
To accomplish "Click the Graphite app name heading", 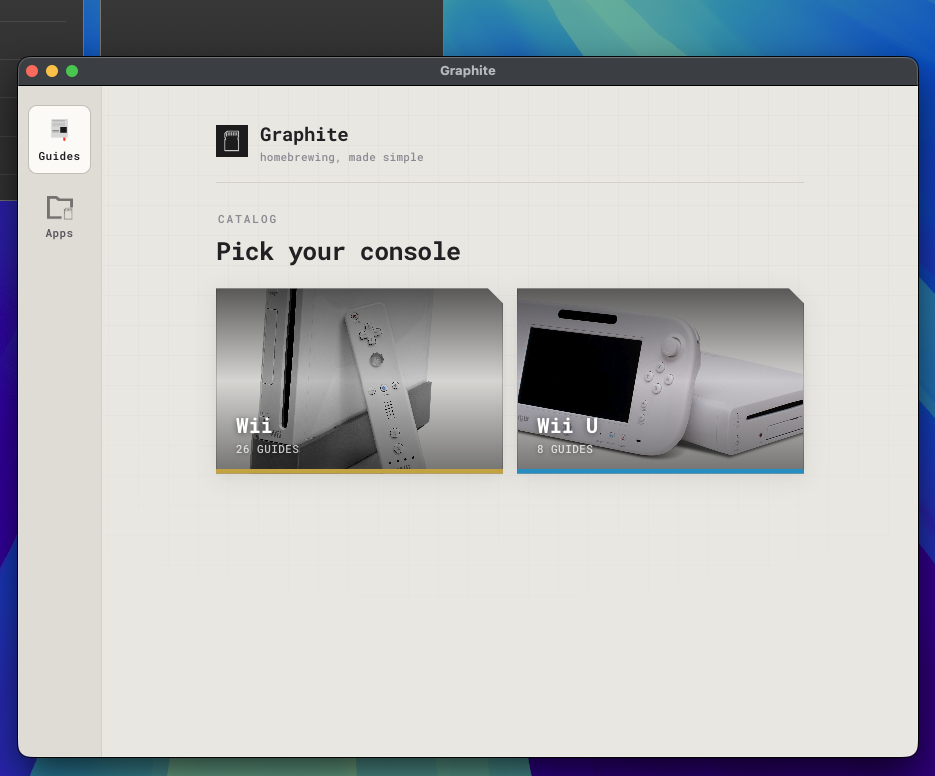I will (x=304, y=134).
